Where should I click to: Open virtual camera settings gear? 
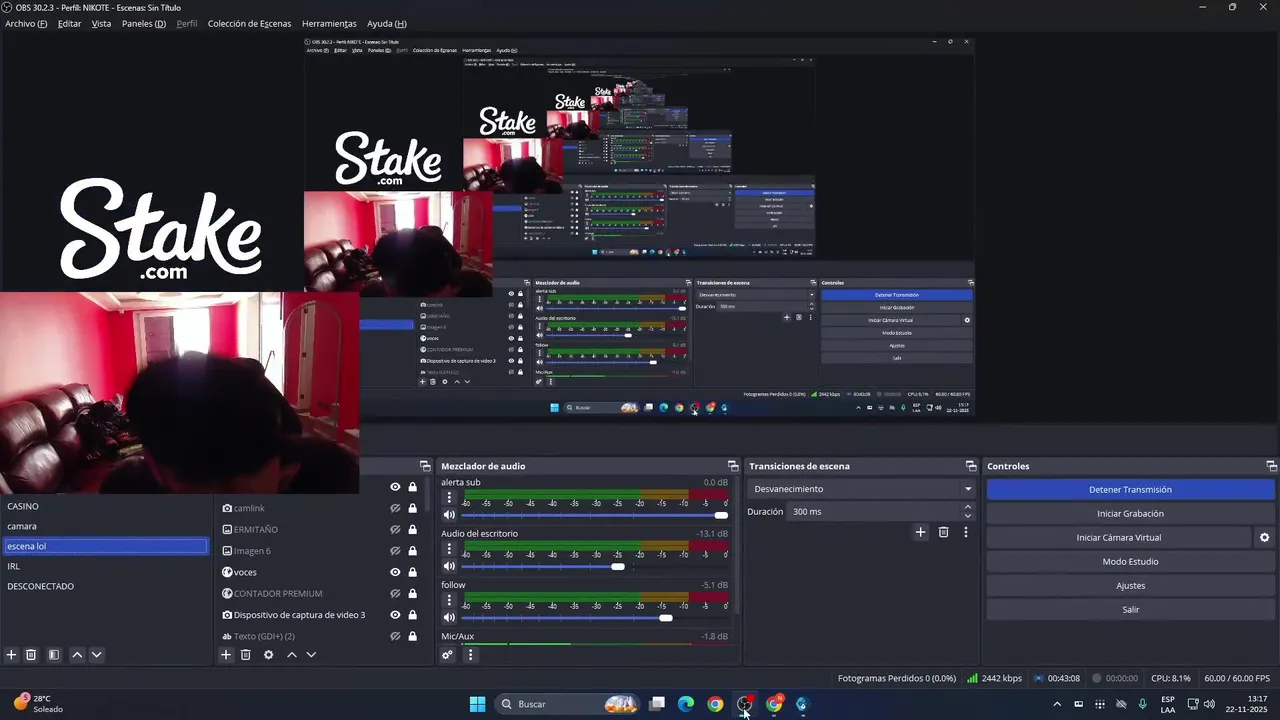pos(1264,537)
